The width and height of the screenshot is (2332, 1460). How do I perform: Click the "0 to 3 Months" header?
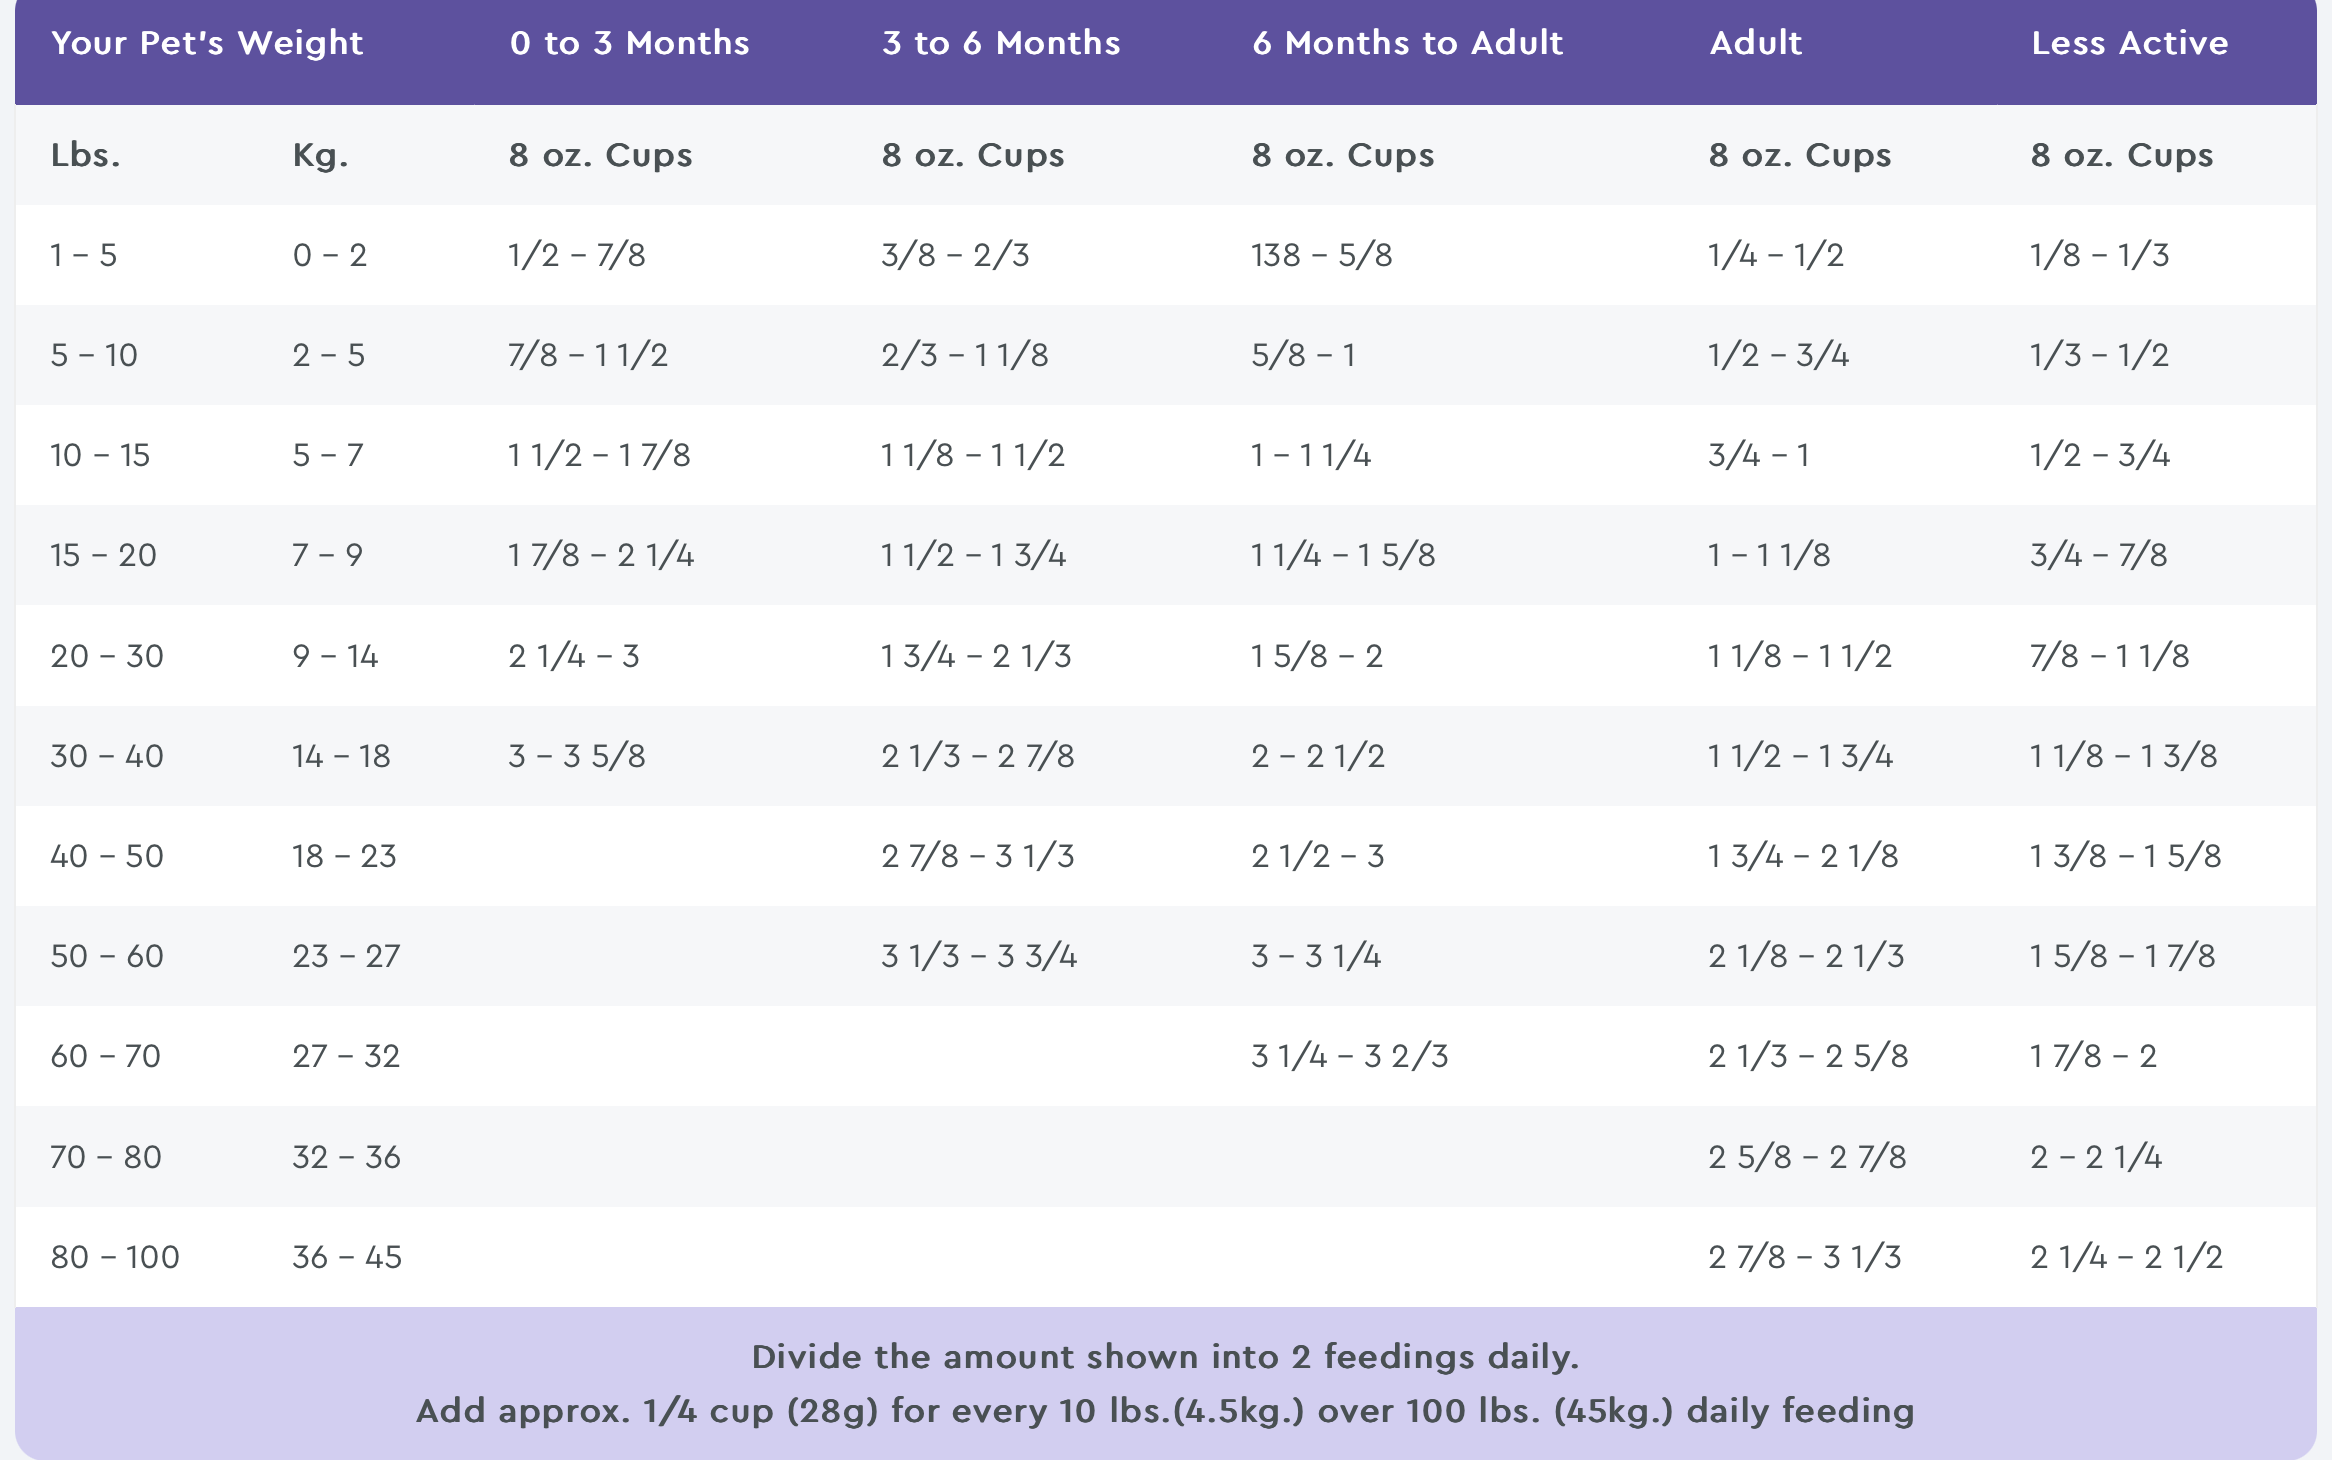pyautogui.click(x=629, y=43)
